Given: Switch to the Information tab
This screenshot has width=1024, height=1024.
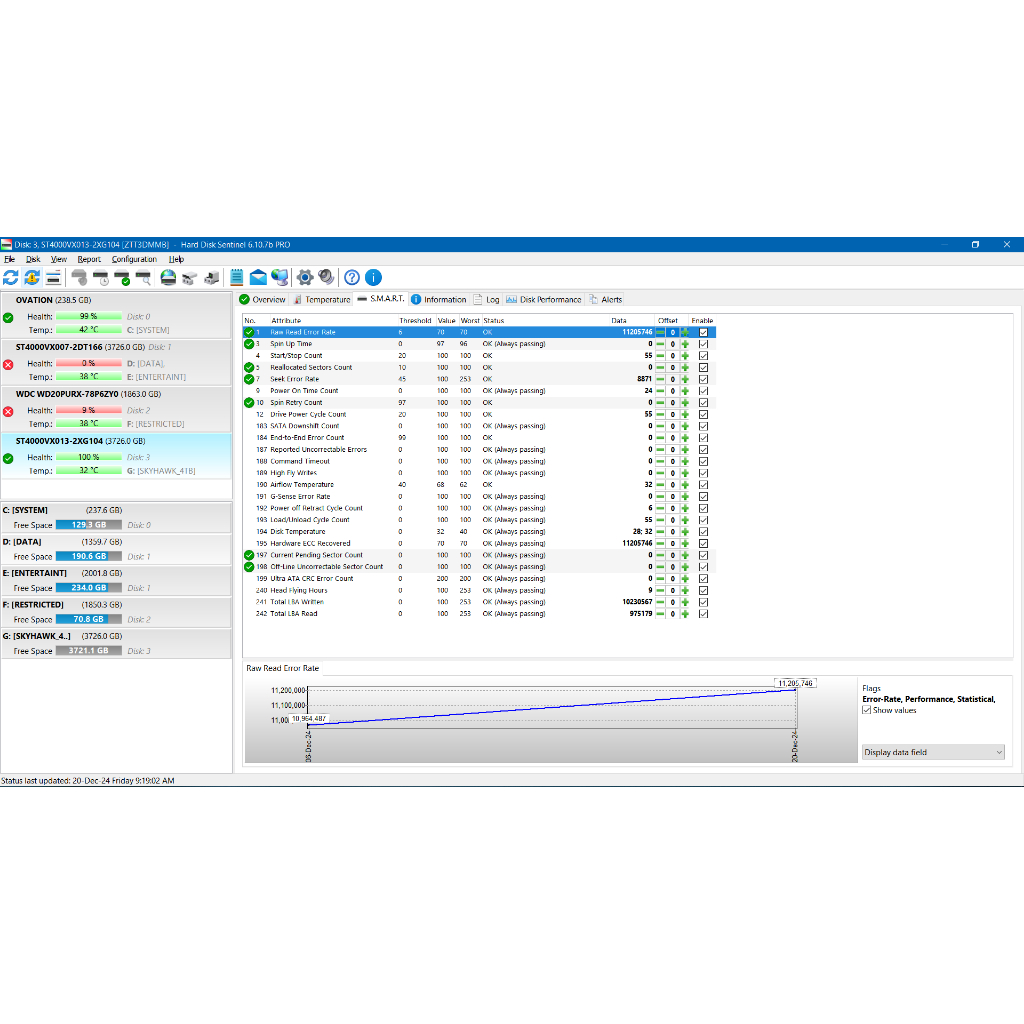Looking at the screenshot, I should pos(439,300).
